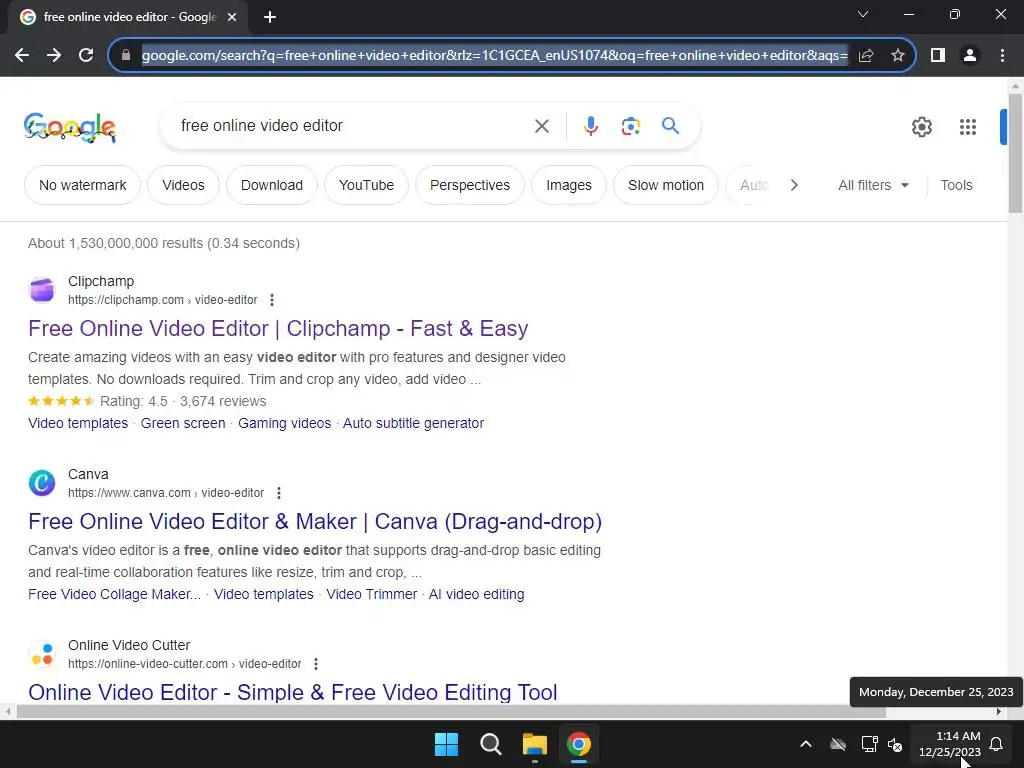Open Clipchamp result options menu
This screenshot has height=768, width=1024.
pyautogui.click(x=272, y=300)
